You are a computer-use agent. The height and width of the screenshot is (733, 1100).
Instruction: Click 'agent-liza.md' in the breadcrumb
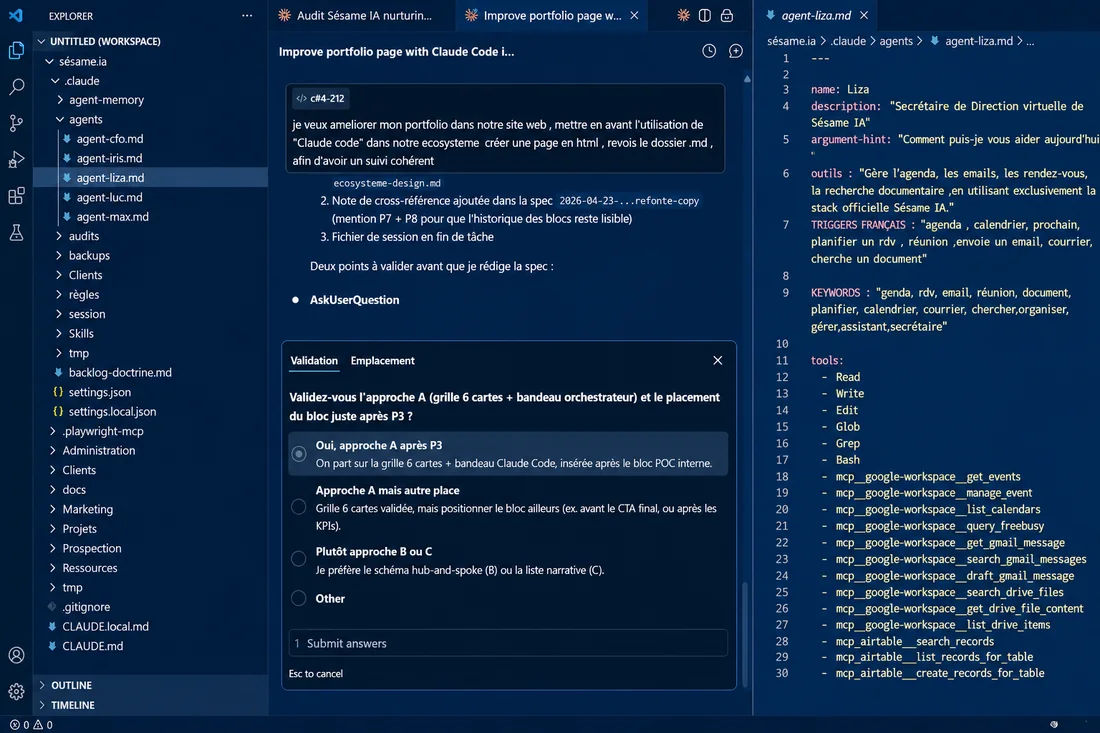click(x=979, y=41)
